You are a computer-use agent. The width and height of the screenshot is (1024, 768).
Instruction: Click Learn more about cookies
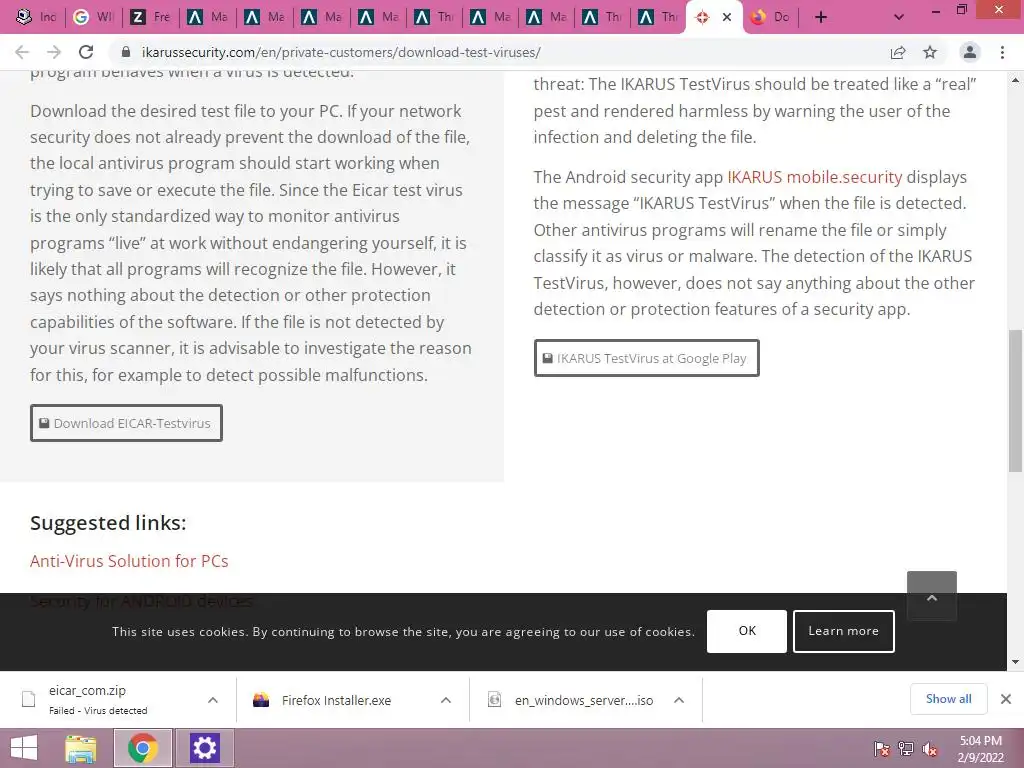pyautogui.click(x=844, y=631)
